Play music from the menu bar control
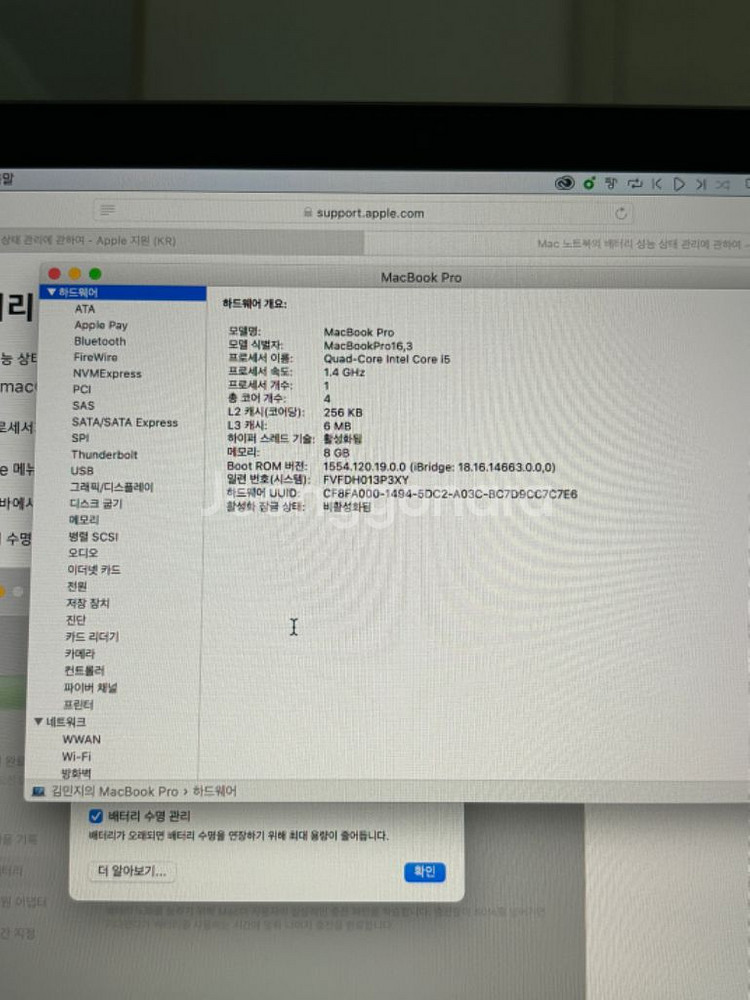This screenshot has width=750, height=1000. [x=679, y=185]
